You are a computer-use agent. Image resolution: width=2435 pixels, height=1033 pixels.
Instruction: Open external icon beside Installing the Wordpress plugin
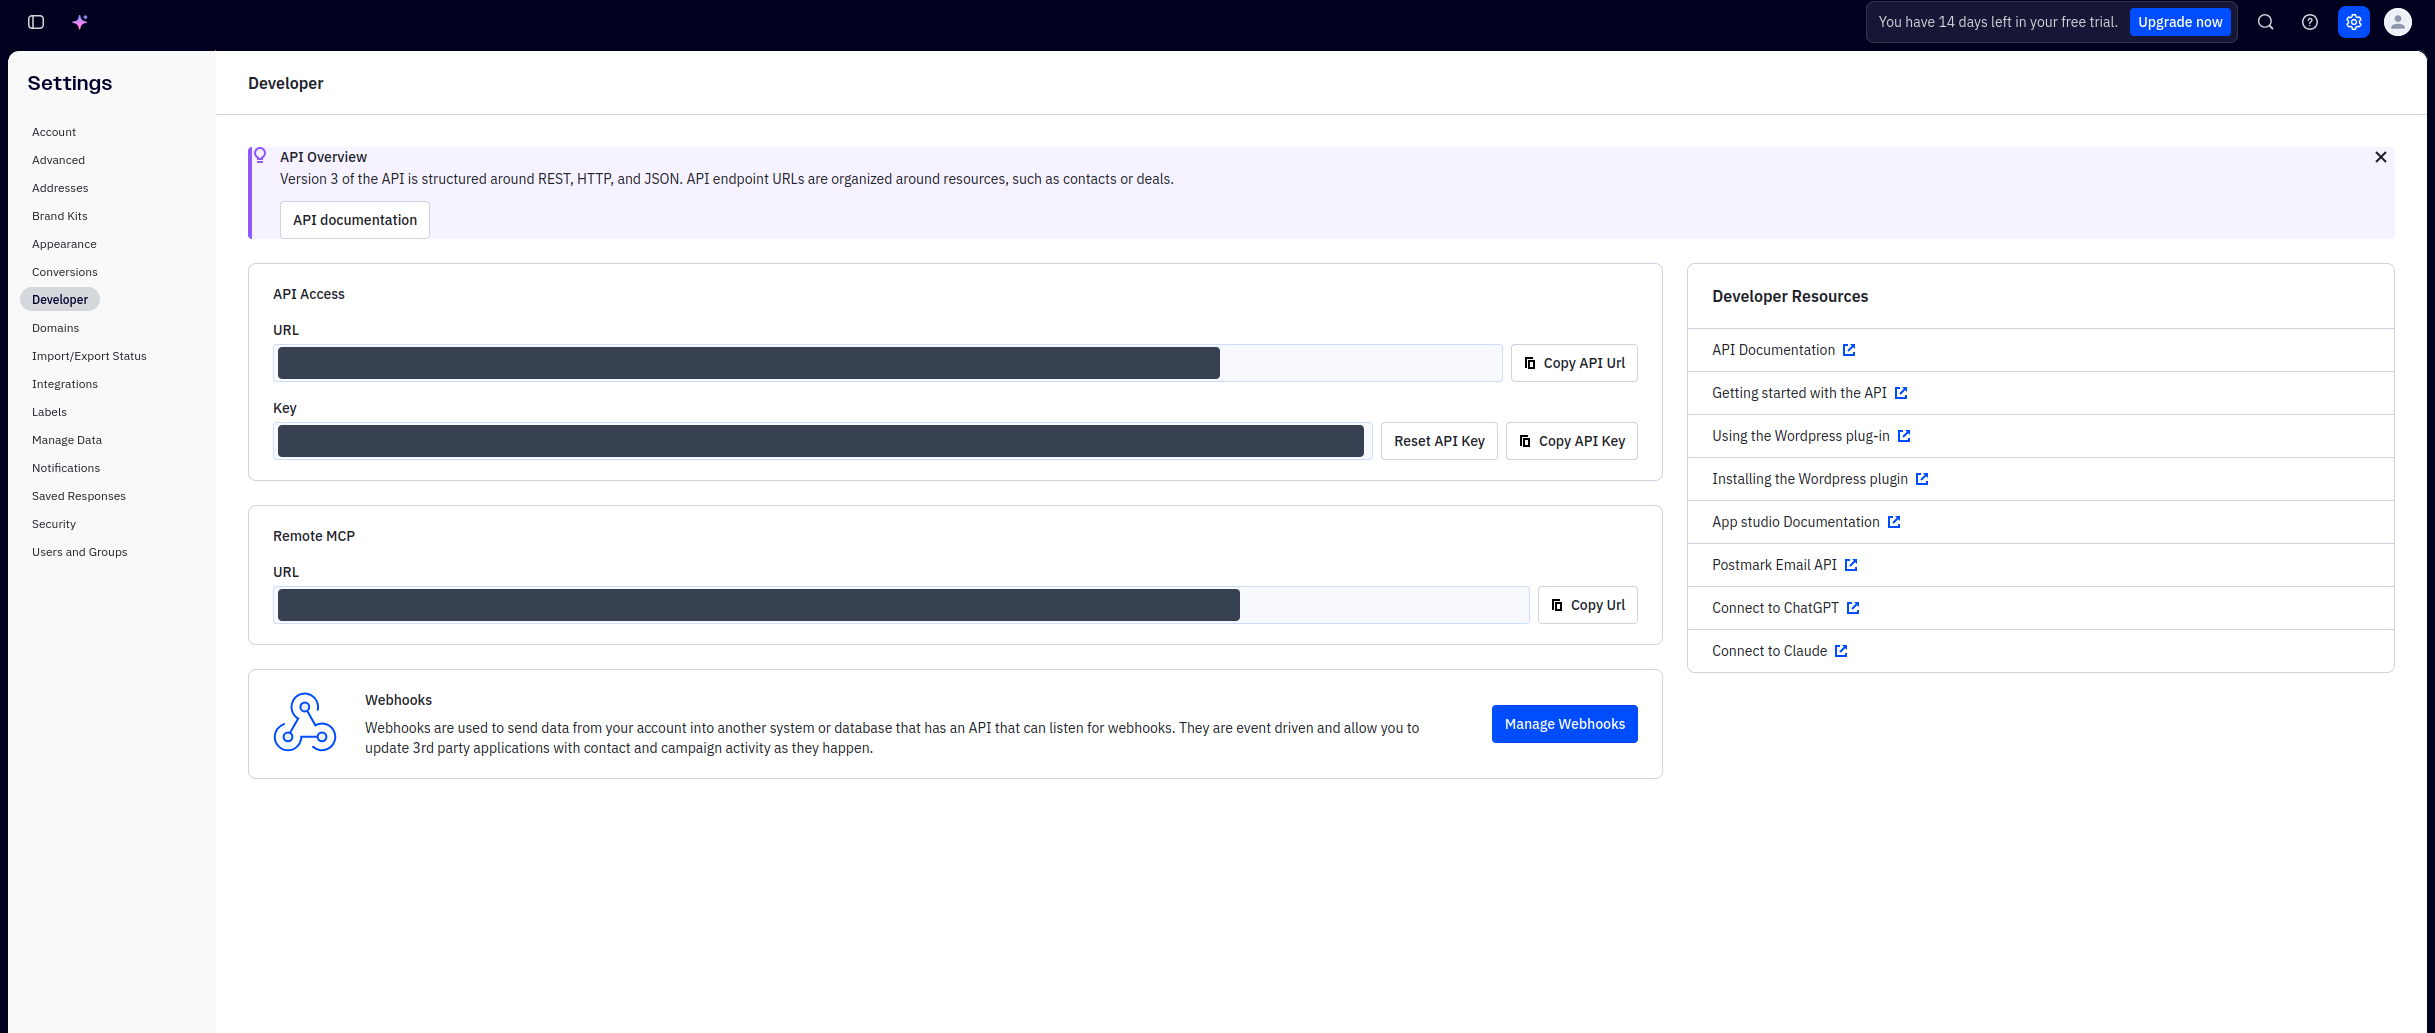pyautogui.click(x=1922, y=479)
